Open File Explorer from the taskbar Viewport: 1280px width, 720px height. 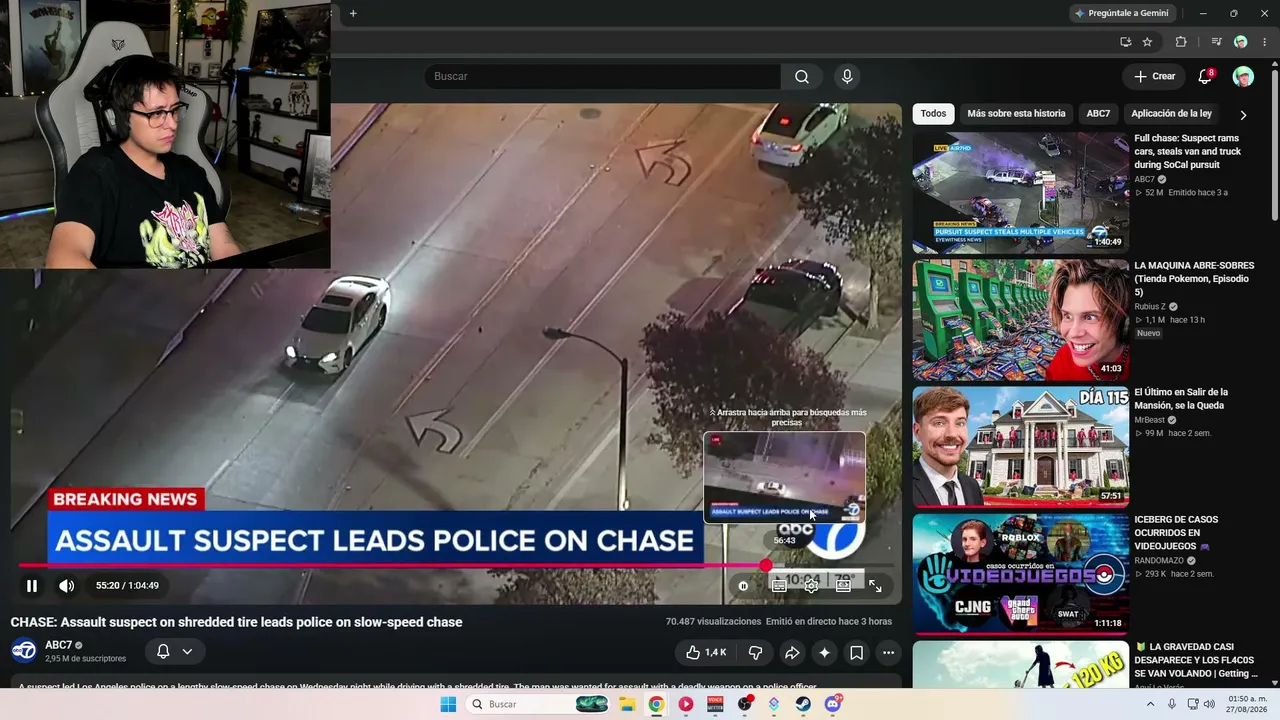point(627,704)
